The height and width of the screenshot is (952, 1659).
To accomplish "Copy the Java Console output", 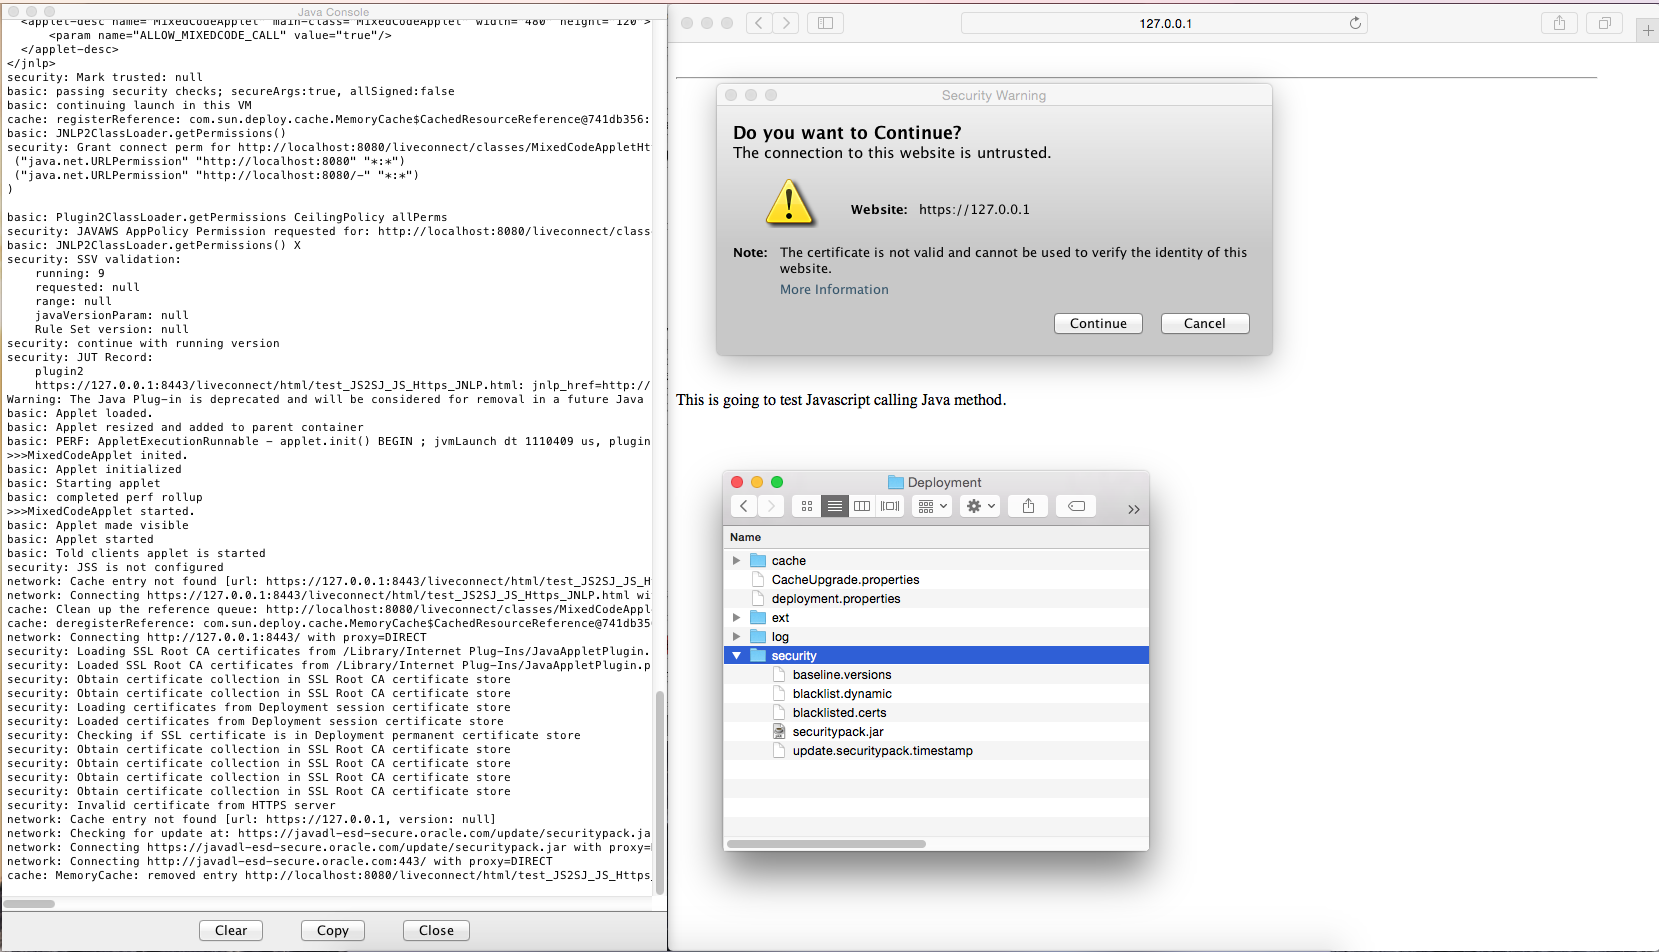I will pos(332,930).
